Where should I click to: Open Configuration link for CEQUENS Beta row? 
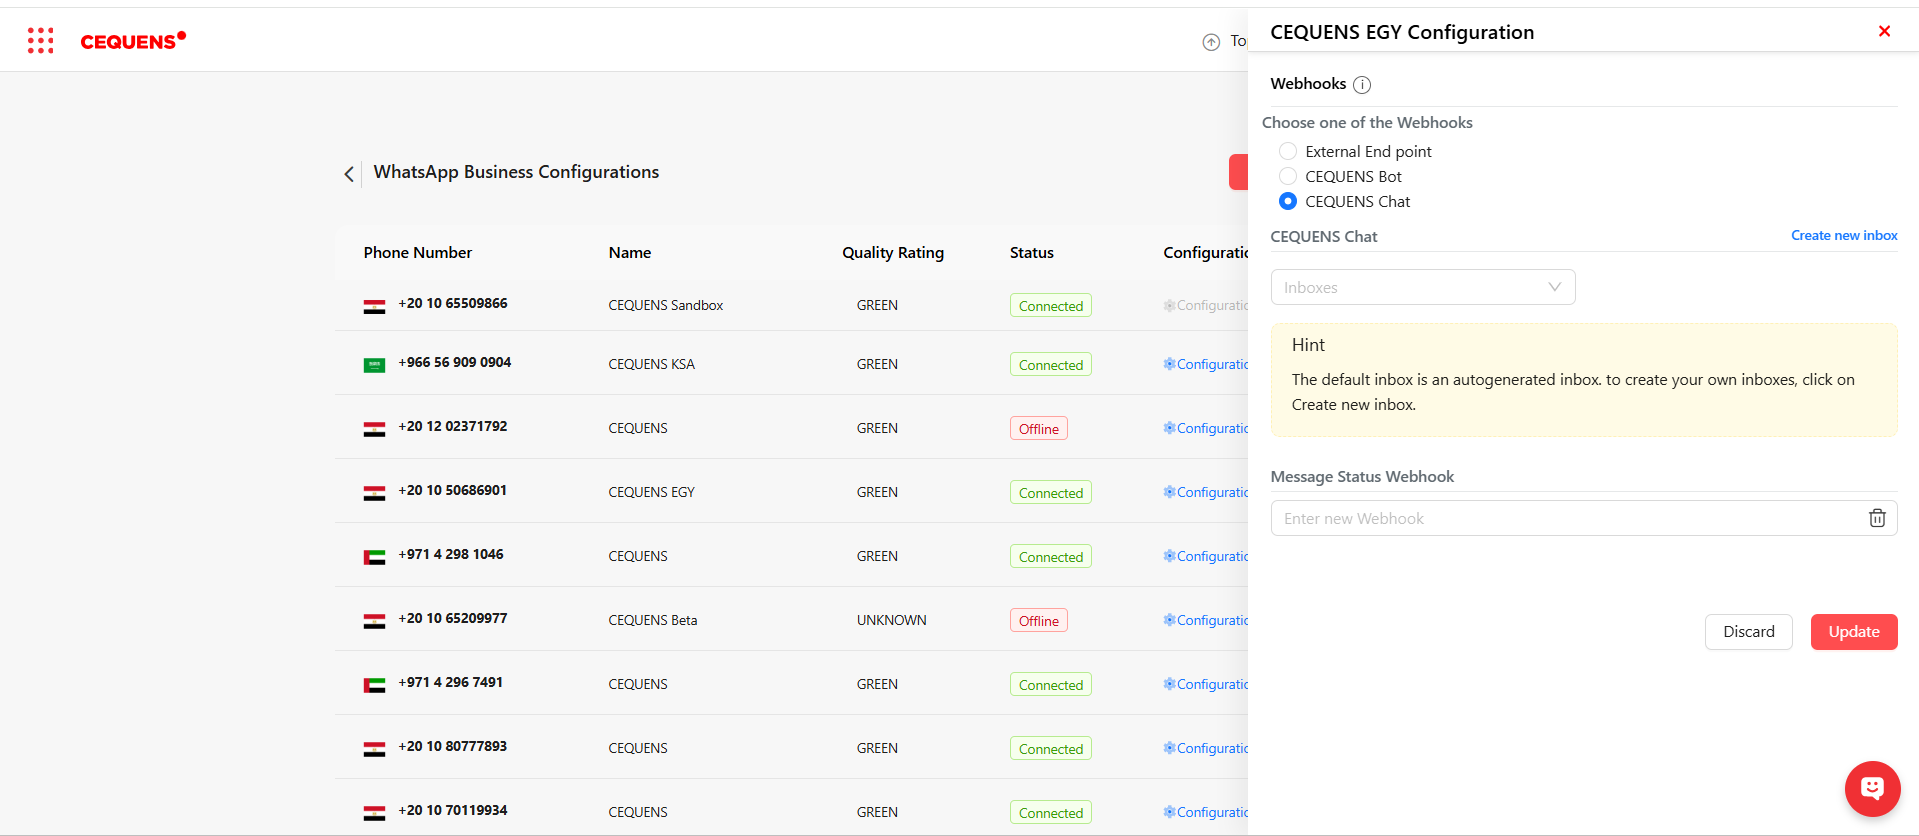pyautogui.click(x=1205, y=621)
